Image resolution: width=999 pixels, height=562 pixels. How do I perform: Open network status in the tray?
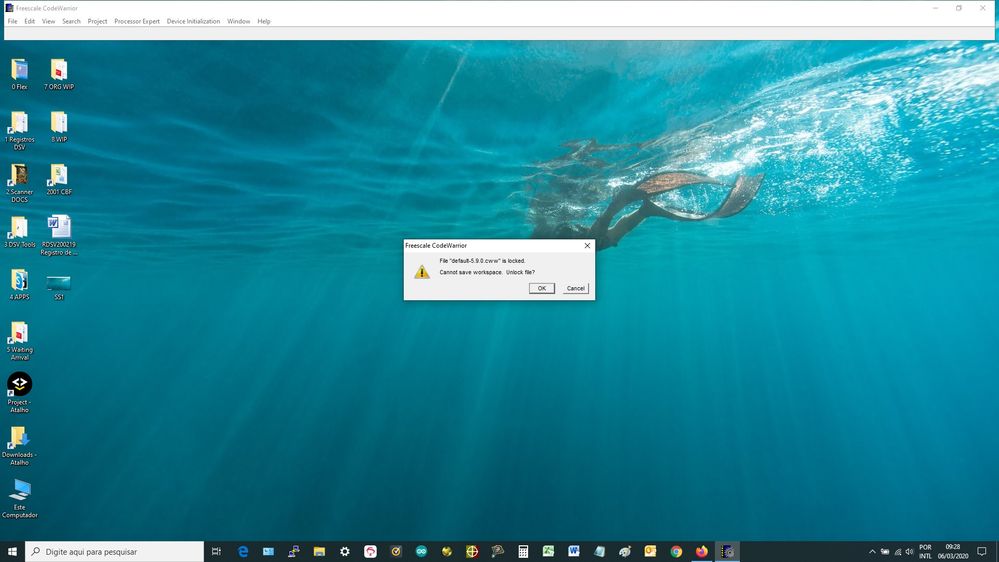tap(897, 552)
